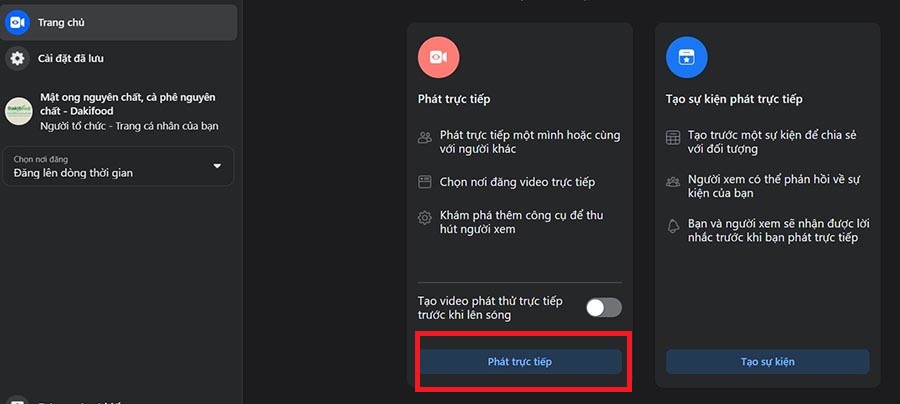Click the red Phát trực tiếp camera icon
The height and width of the screenshot is (404, 900).
[x=439, y=57]
